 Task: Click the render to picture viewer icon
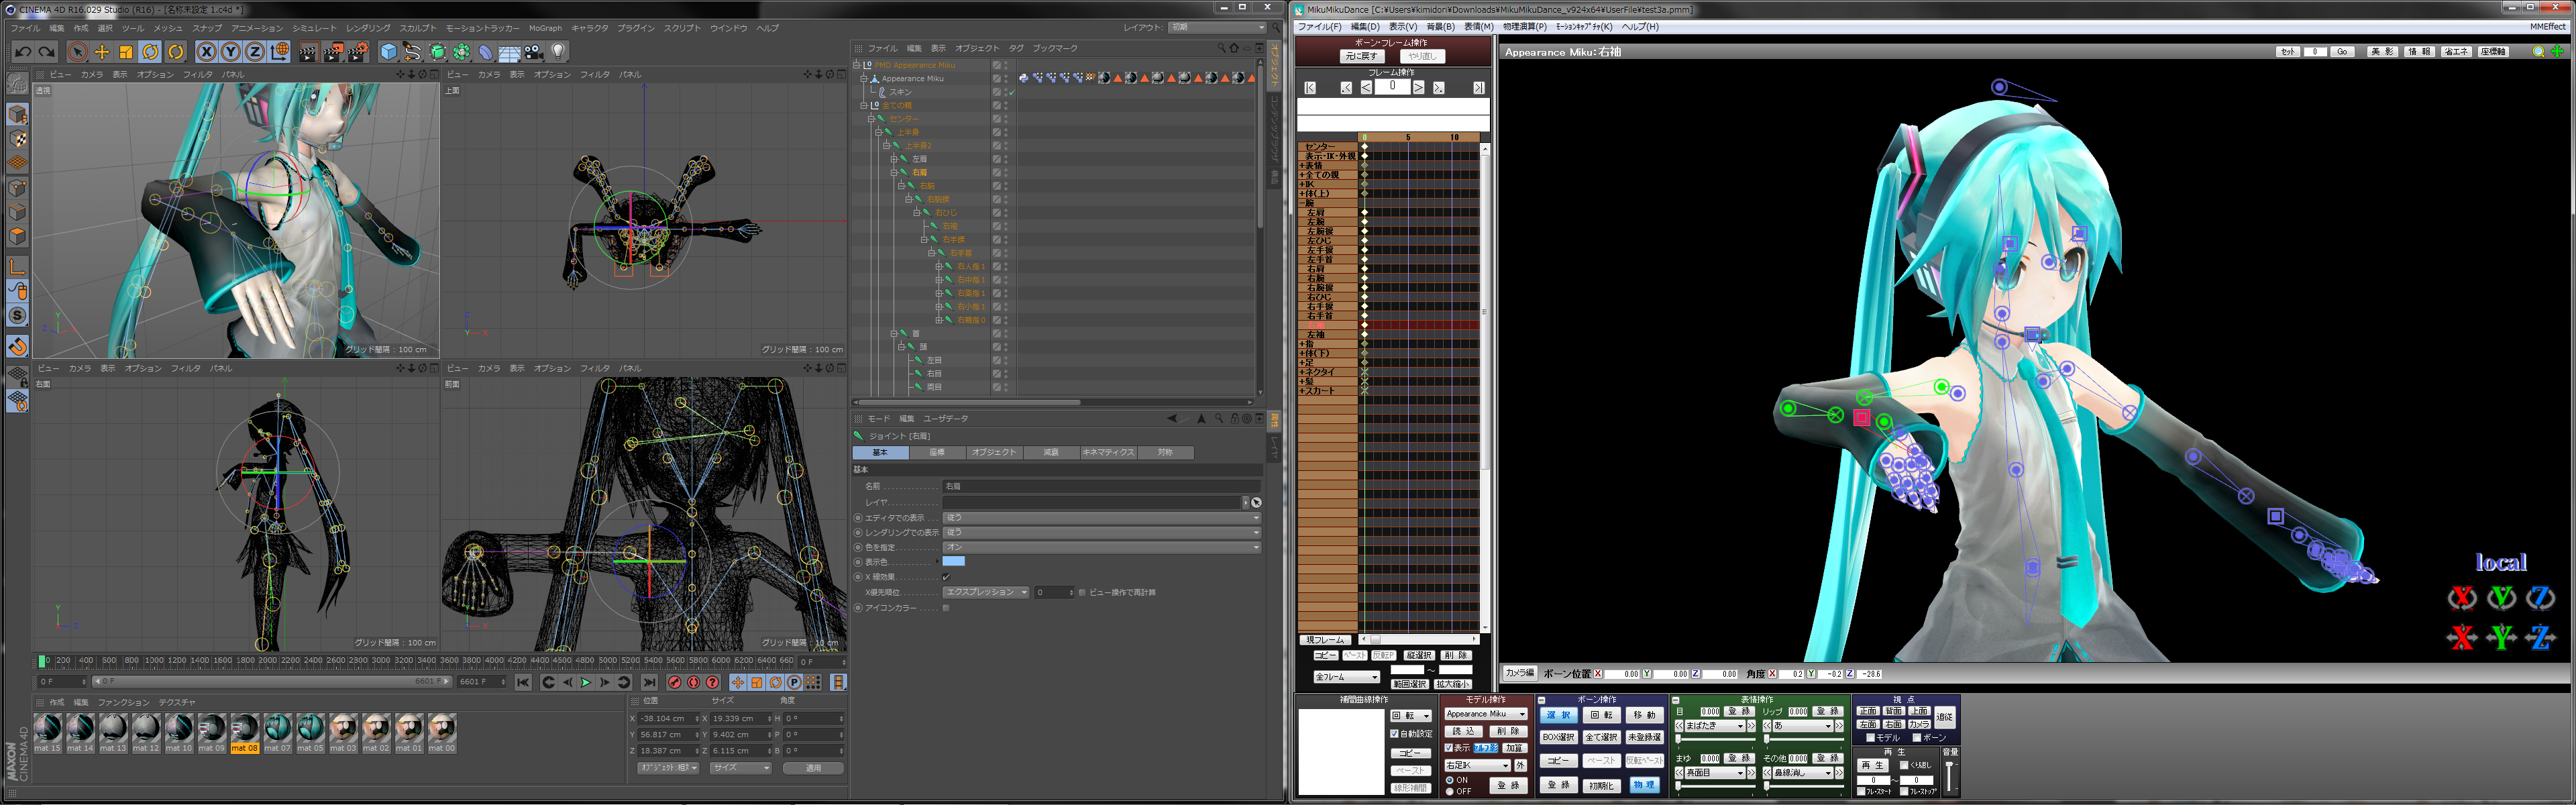coord(333,52)
